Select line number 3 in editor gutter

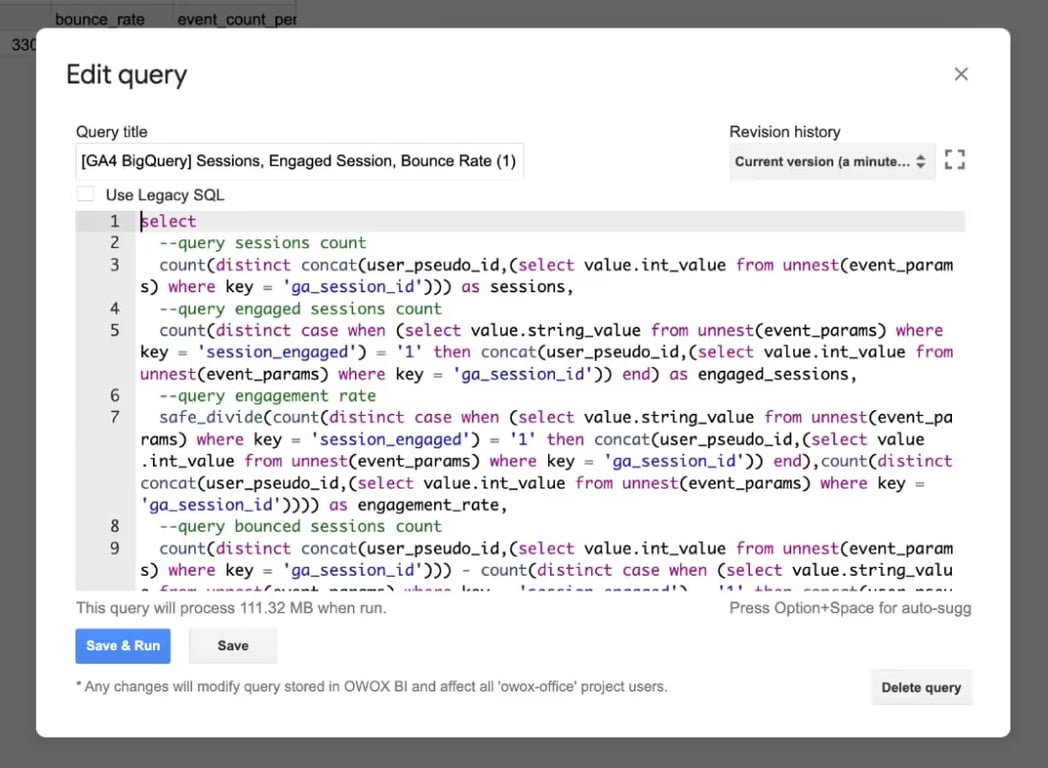pyautogui.click(x=114, y=265)
